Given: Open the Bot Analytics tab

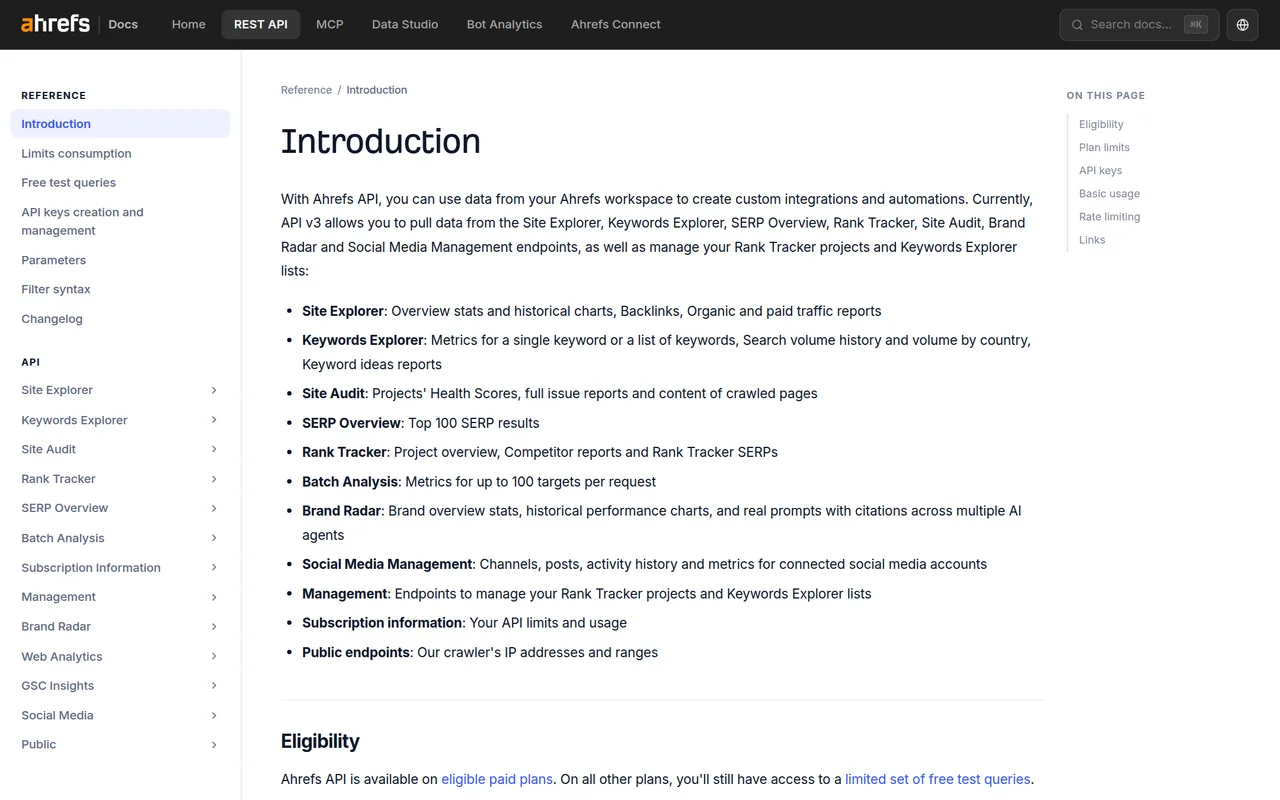Looking at the screenshot, I should (x=504, y=24).
